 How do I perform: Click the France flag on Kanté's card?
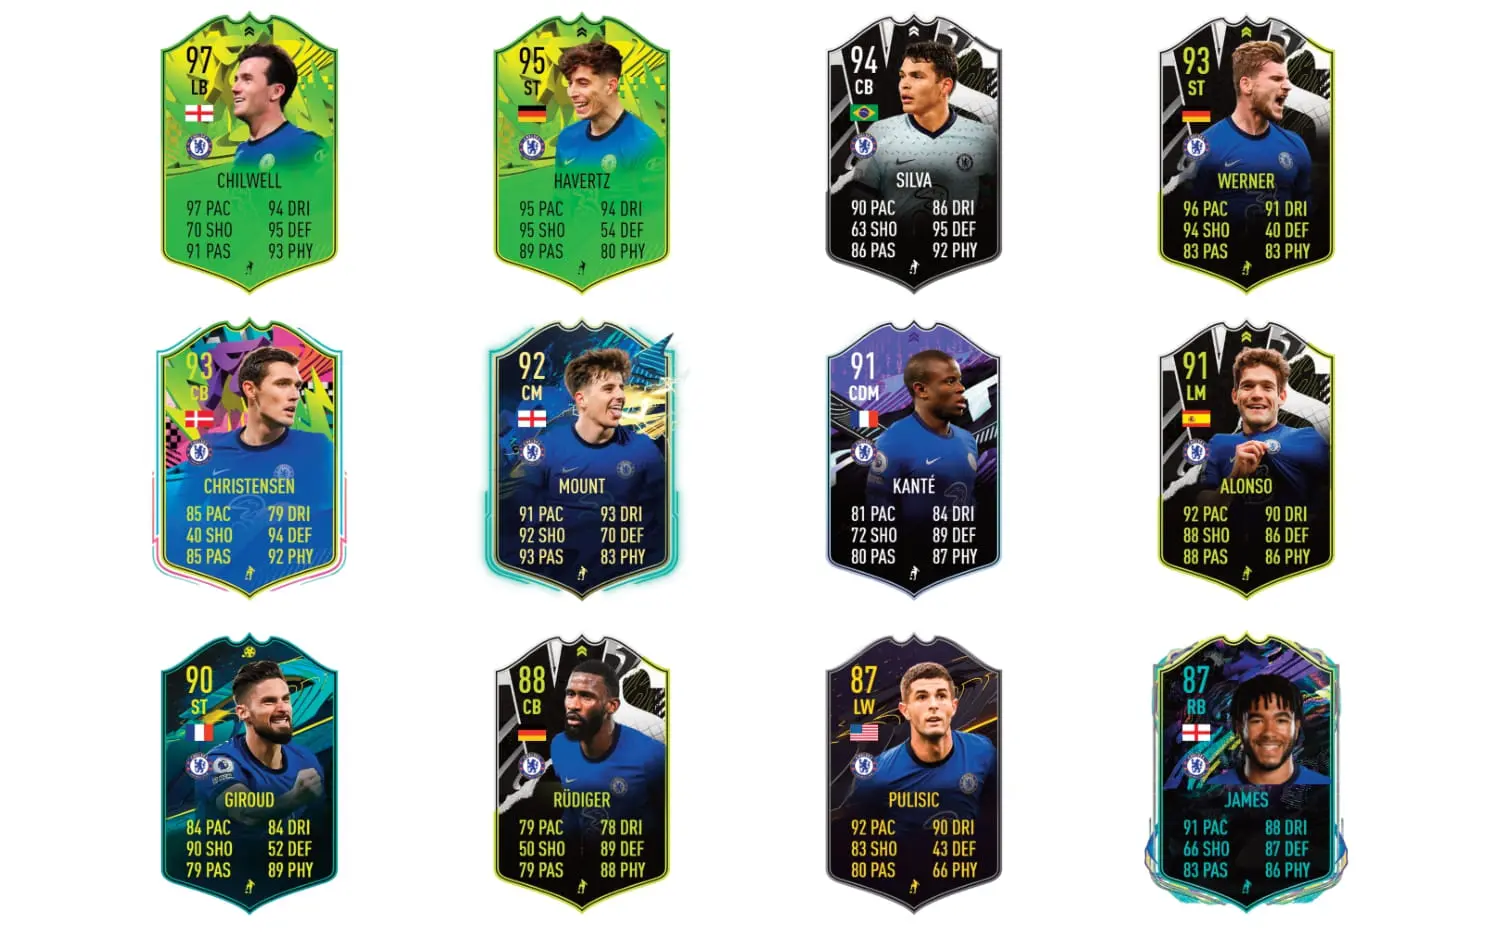[x=863, y=418]
